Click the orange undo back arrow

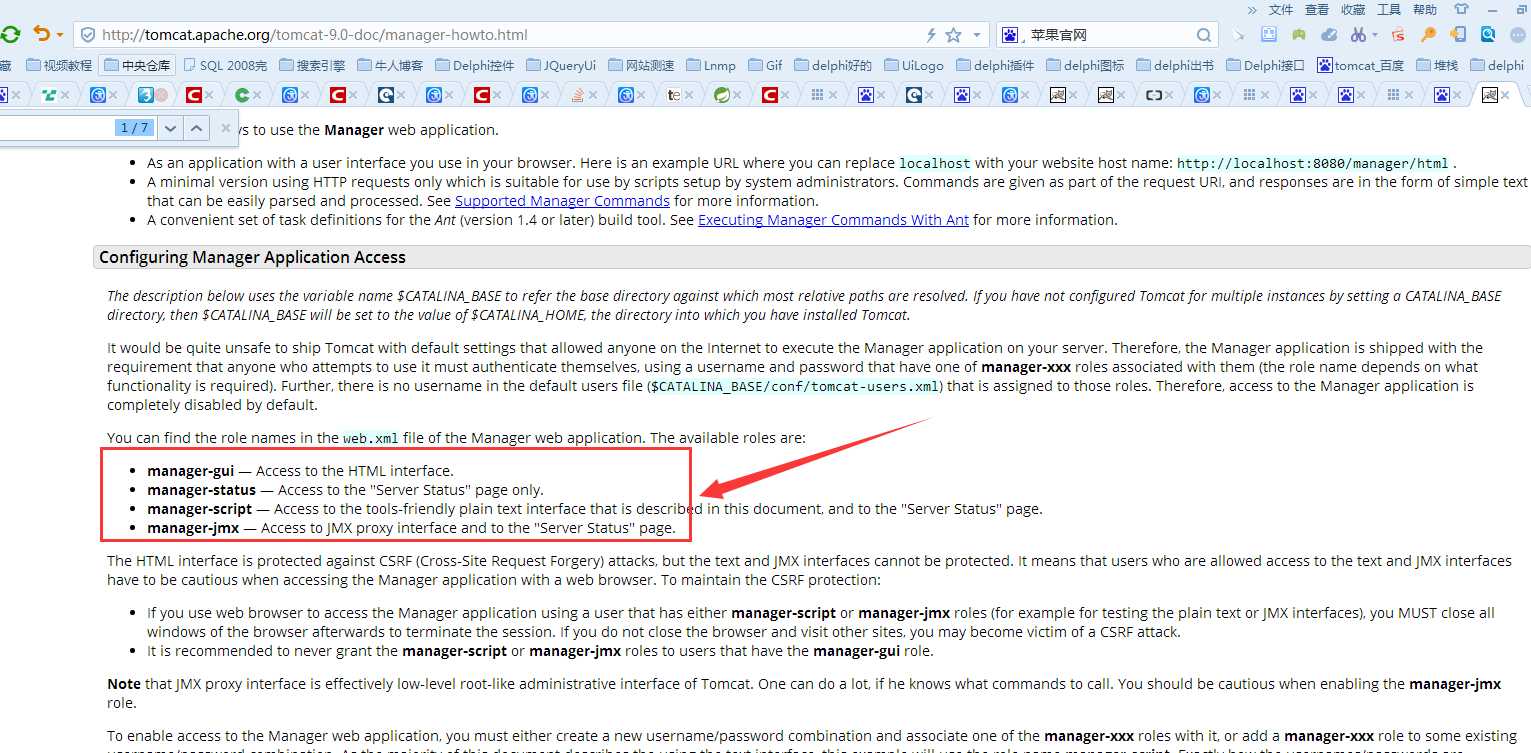coord(42,34)
